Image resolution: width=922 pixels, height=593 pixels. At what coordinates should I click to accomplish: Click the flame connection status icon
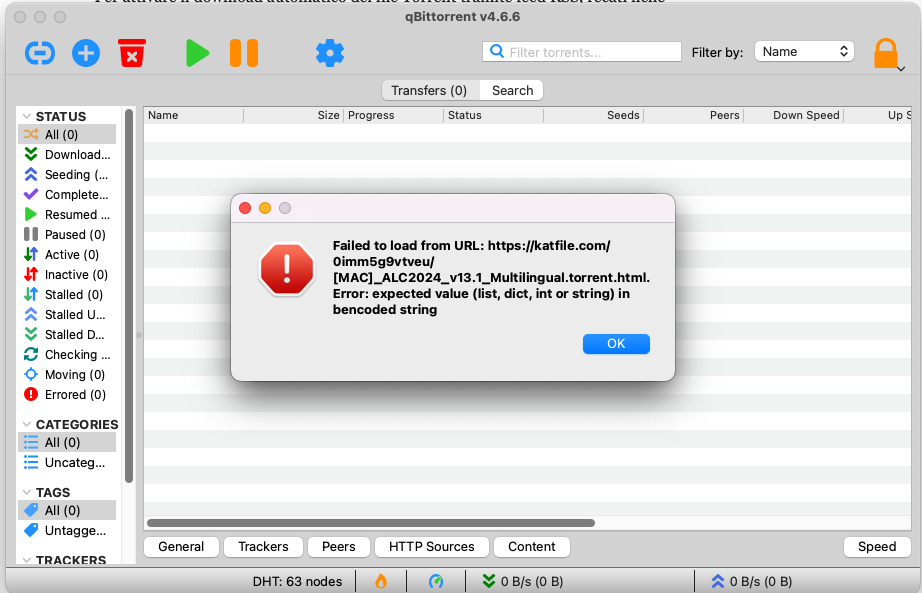[x=381, y=581]
